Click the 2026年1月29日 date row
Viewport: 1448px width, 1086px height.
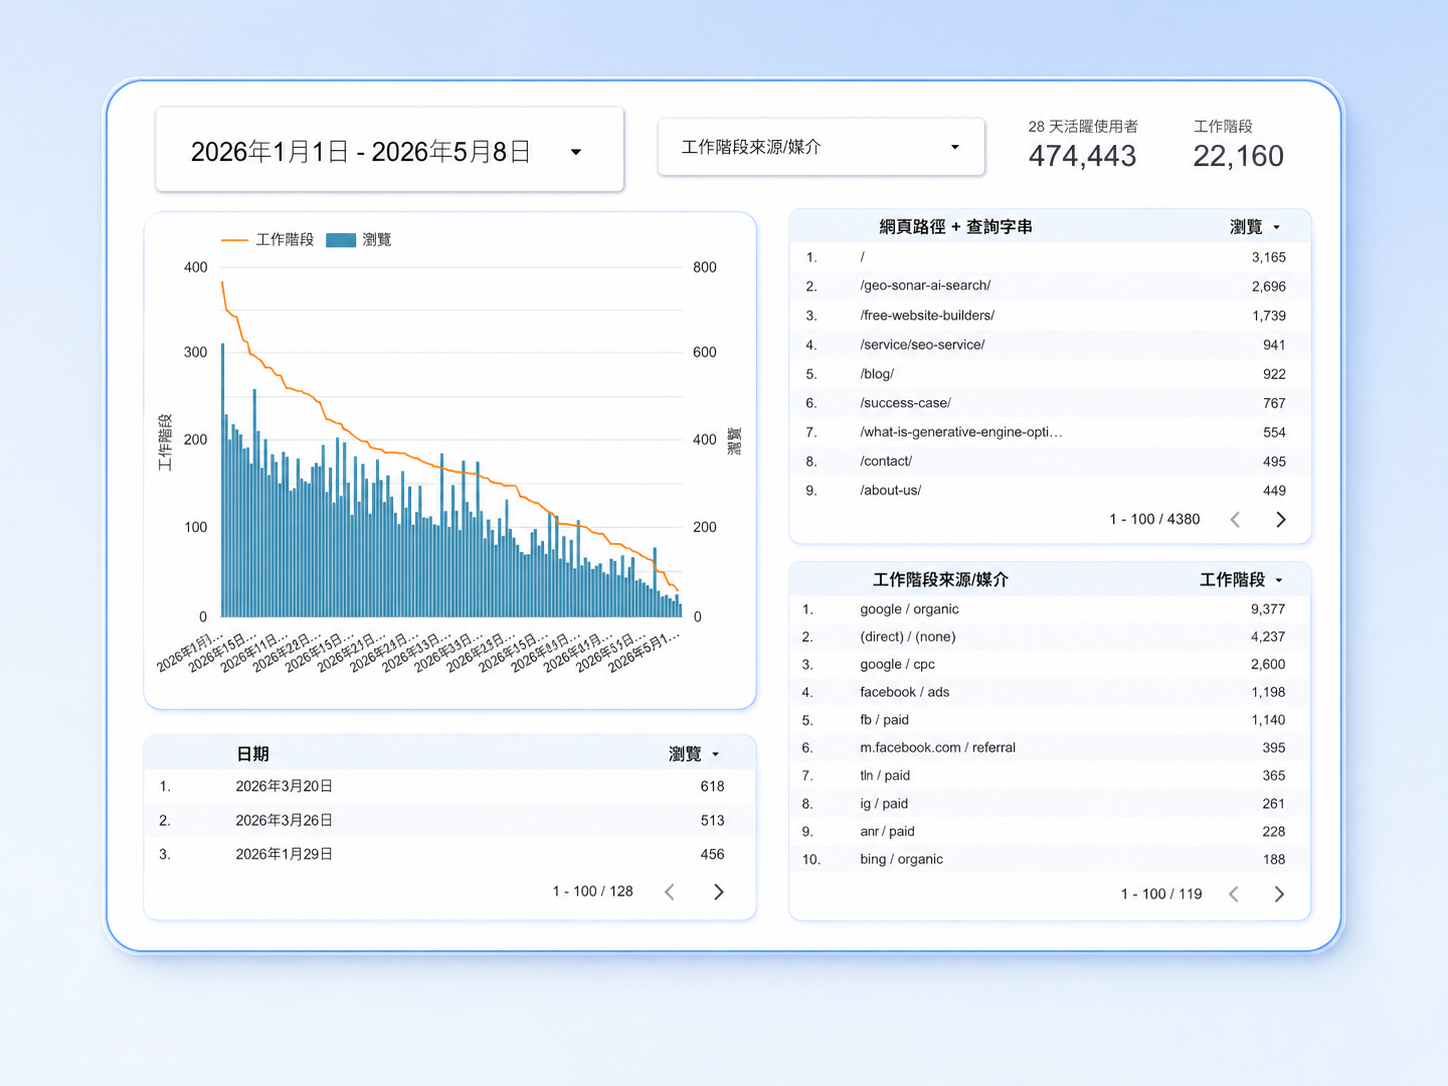[x=450, y=854]
